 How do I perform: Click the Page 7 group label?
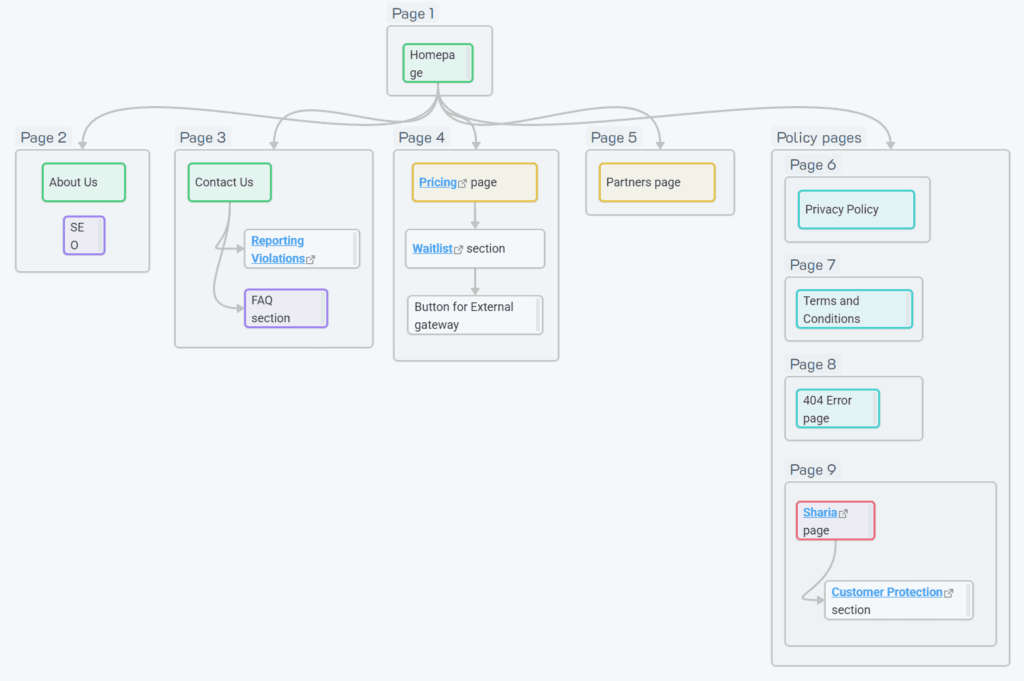(x=812, y=265)
